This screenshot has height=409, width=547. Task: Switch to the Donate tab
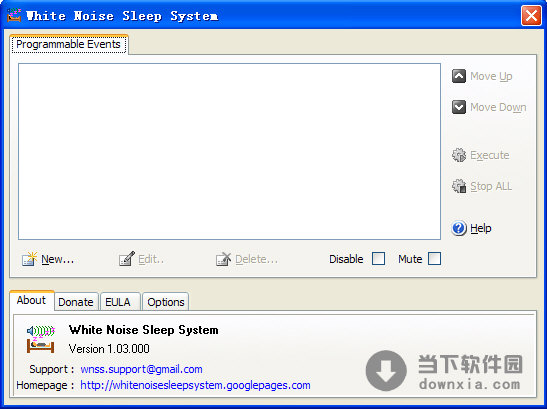click(x=76, y=302)
